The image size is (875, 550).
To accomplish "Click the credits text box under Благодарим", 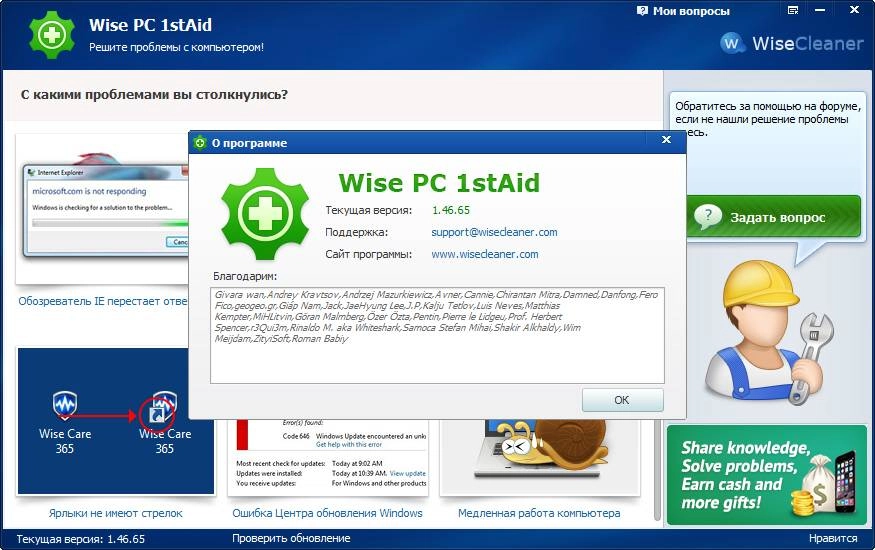I will click(437, 335).
